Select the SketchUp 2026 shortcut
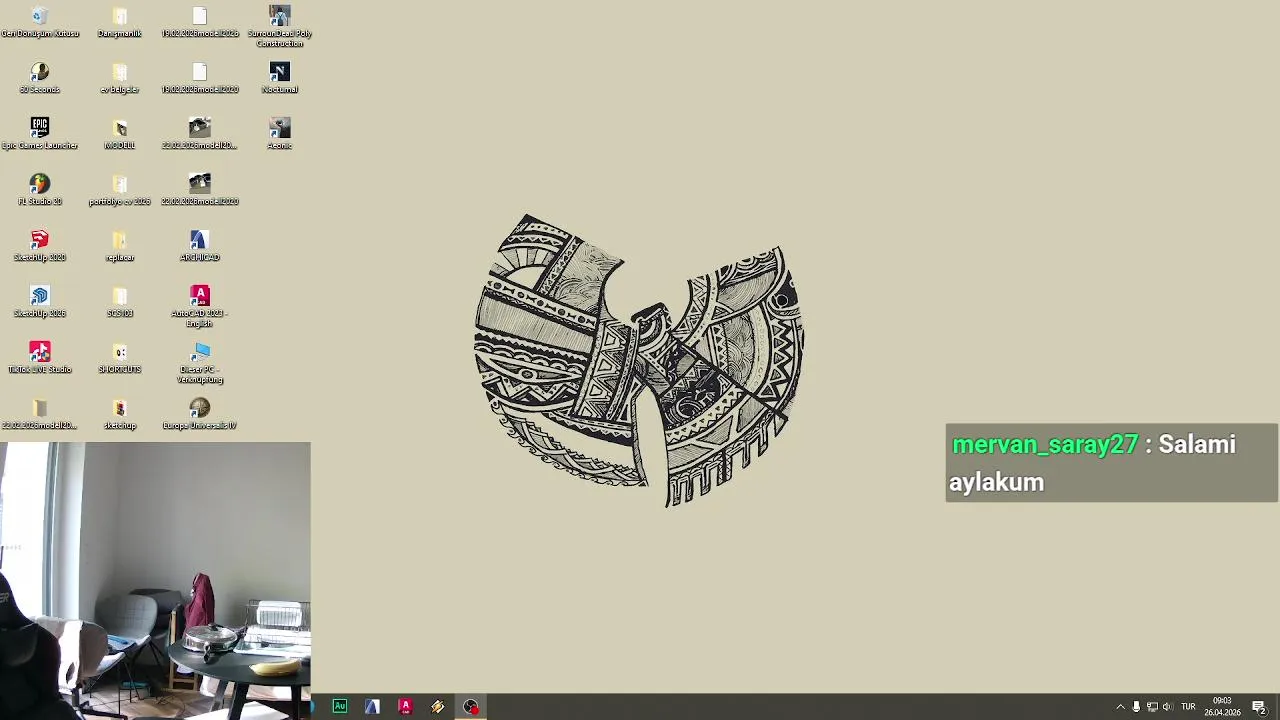The image size is (1280, 720). (39, 302)
